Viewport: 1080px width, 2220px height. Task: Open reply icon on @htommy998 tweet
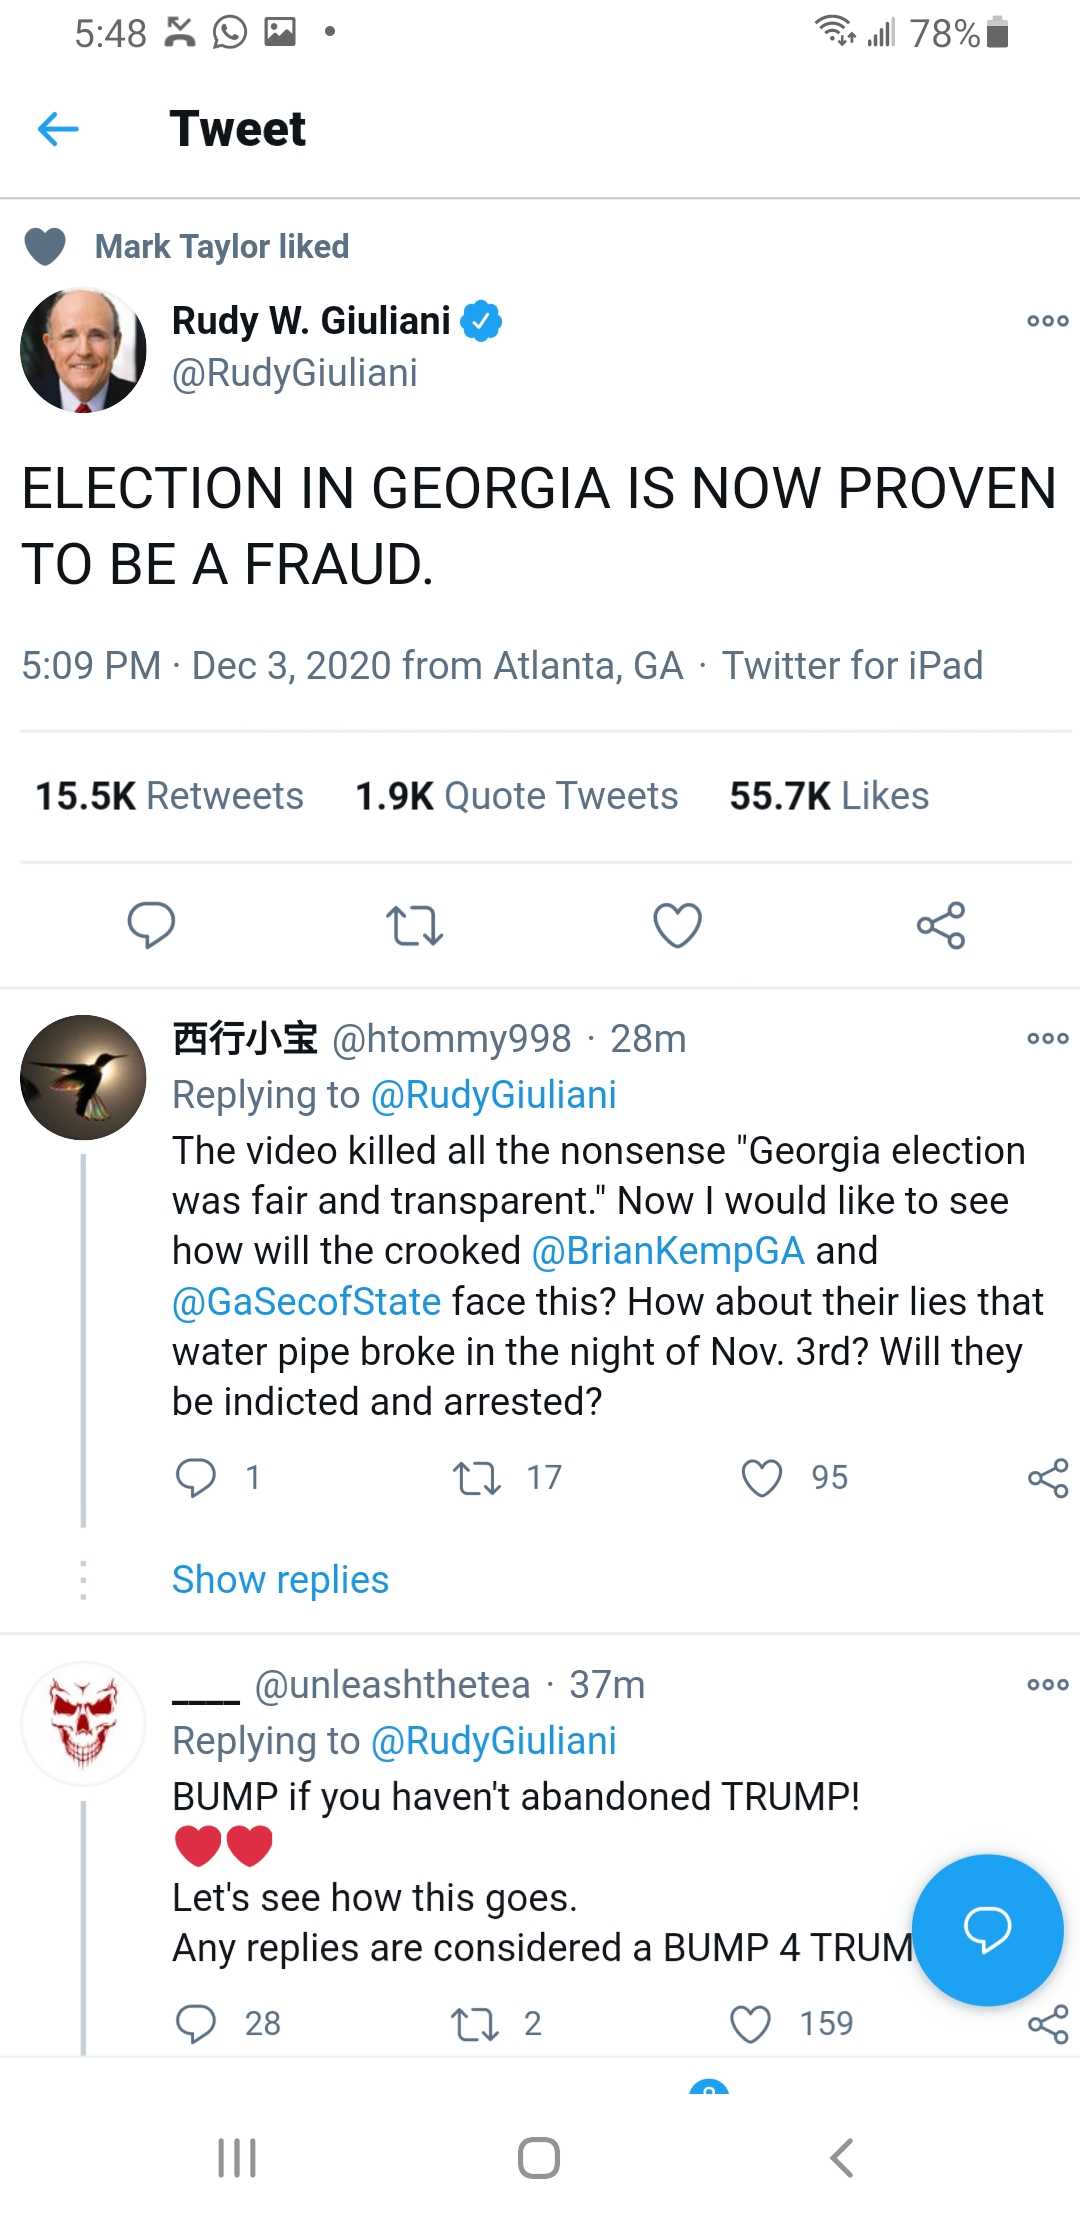(x=196, y=1477)
